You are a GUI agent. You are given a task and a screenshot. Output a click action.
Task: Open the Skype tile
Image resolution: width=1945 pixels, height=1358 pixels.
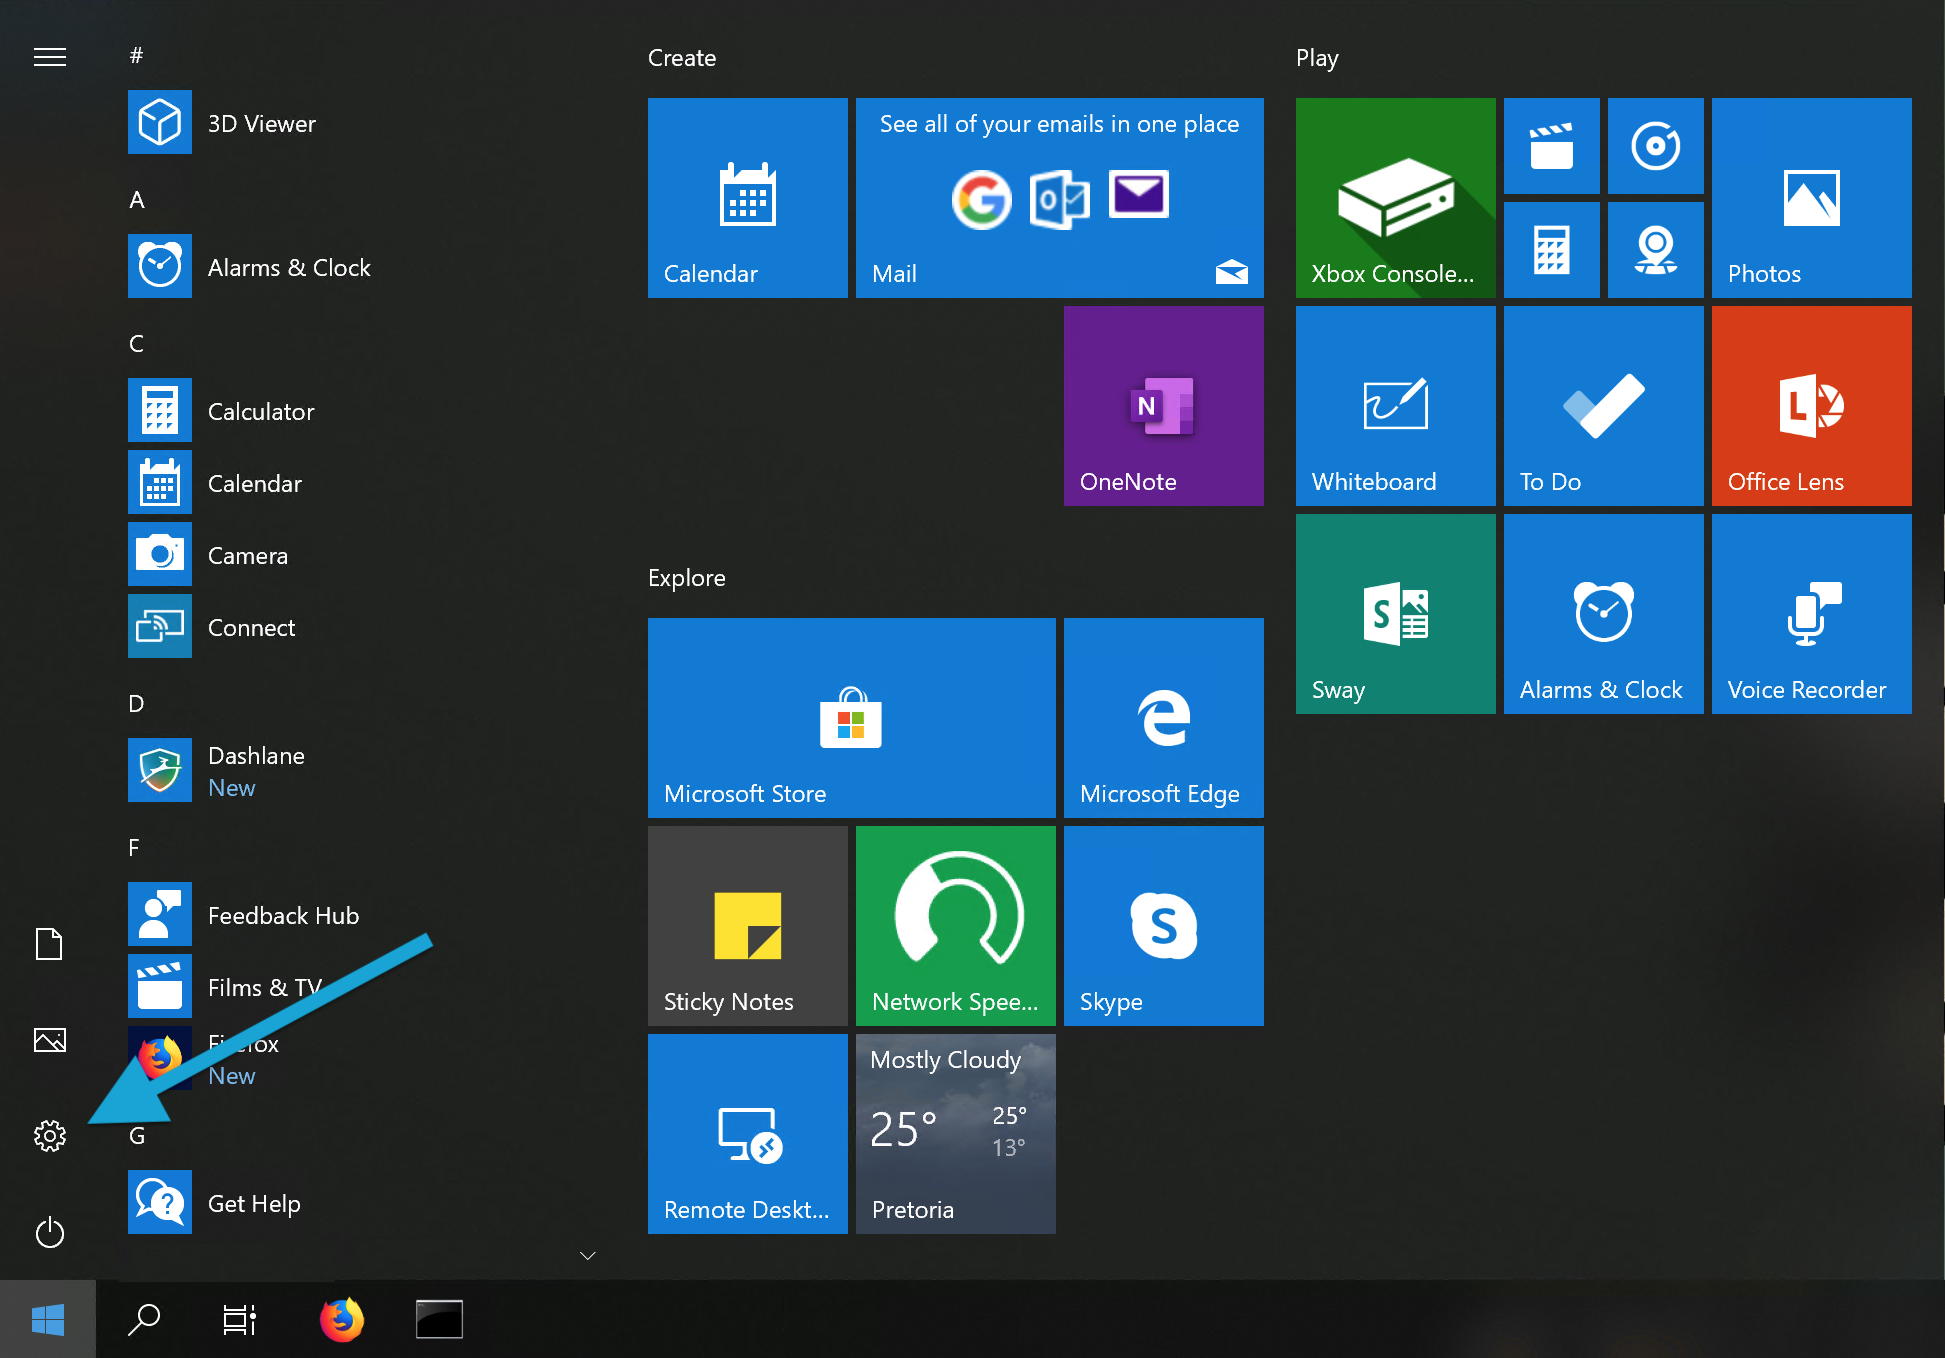click(x=1164, y=926)
